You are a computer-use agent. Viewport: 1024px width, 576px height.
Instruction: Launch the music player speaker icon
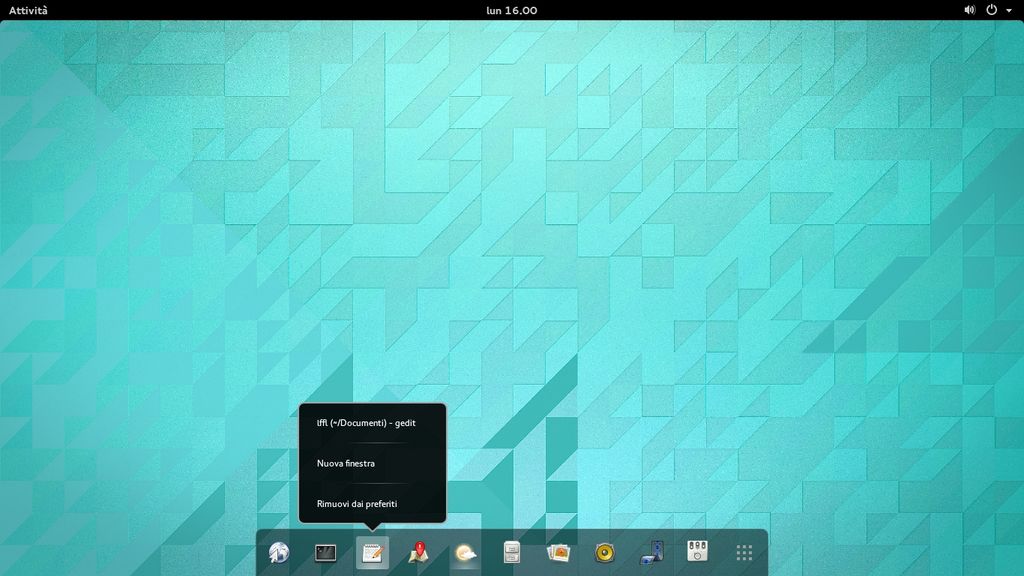click(x=604, y=552)
